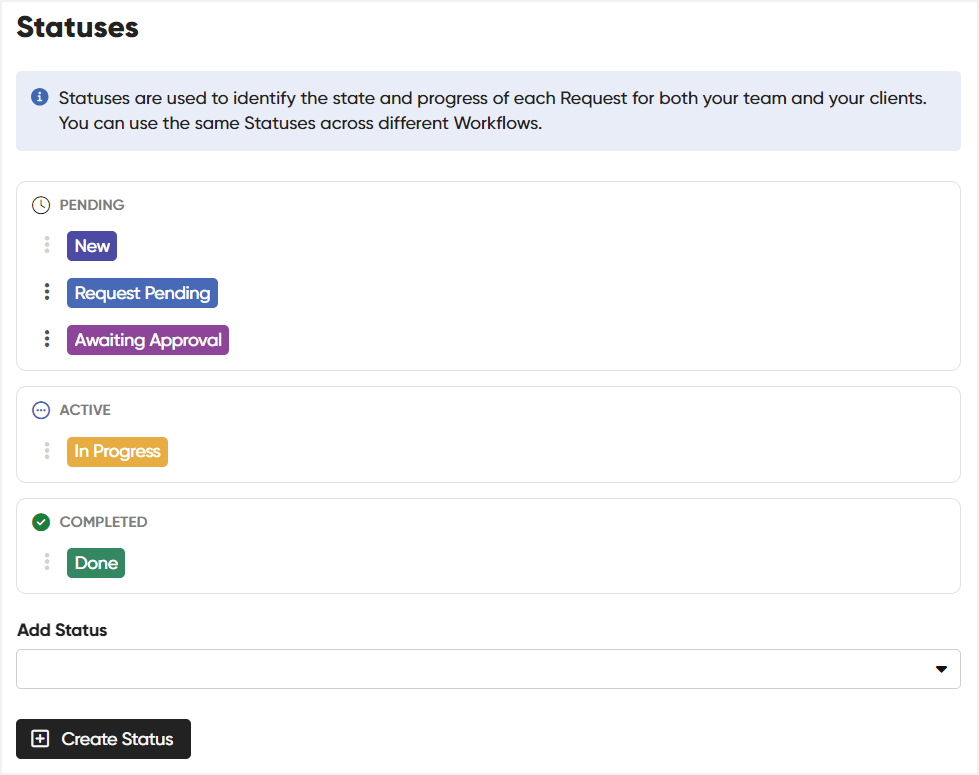Click inside the Add Status field

click(488, 669)
